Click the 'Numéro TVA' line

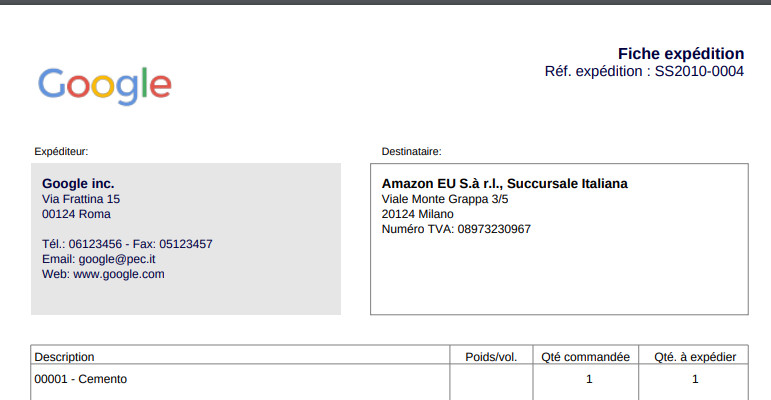point(456,229)
